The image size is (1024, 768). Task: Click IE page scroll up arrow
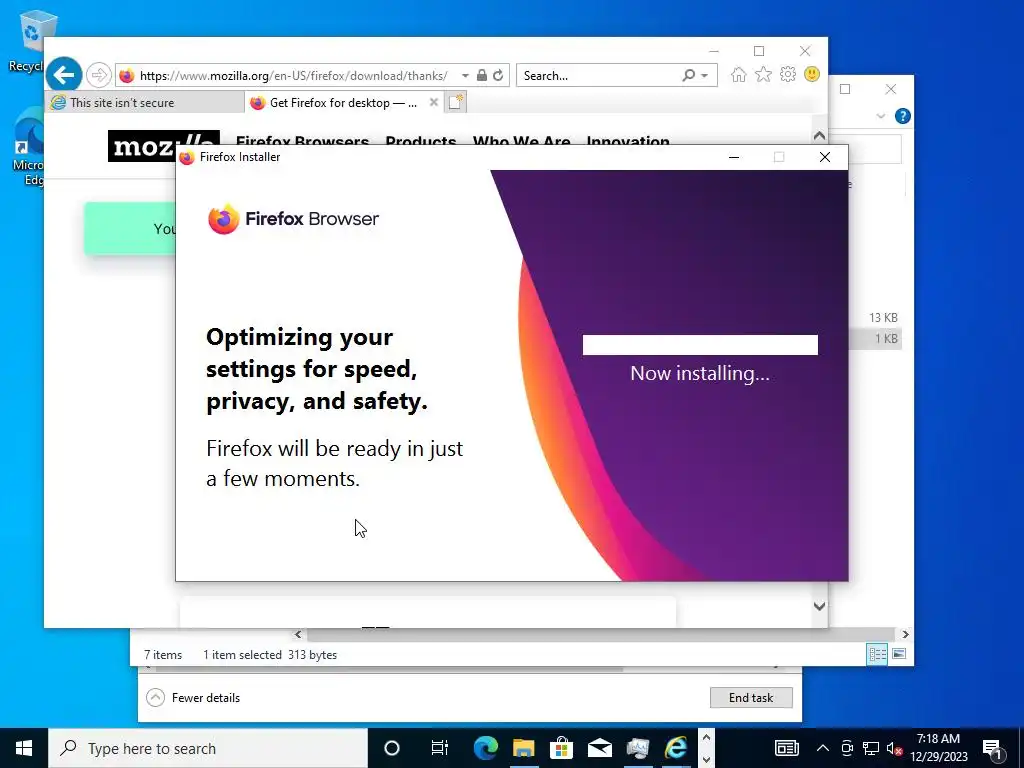point(819,135)
